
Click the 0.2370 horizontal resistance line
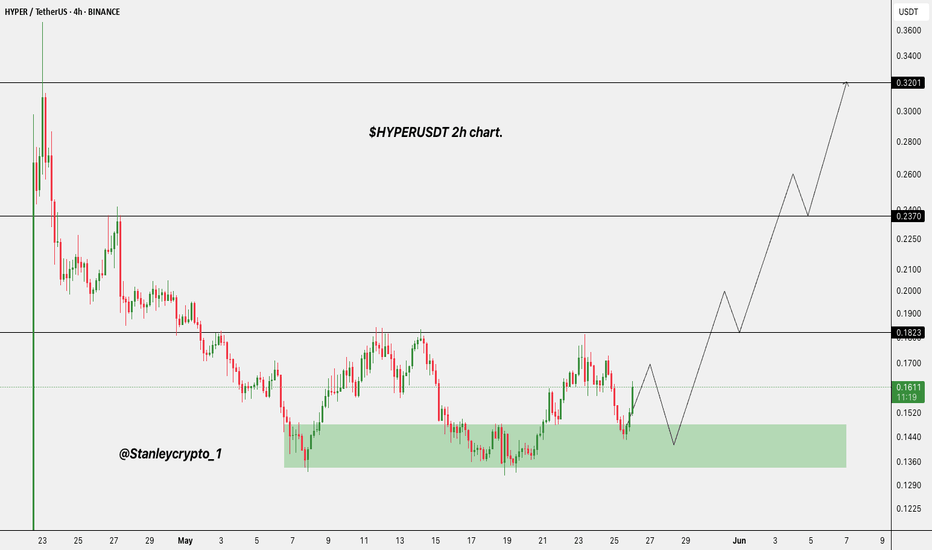pyautogui.click(x=446, y=216)
